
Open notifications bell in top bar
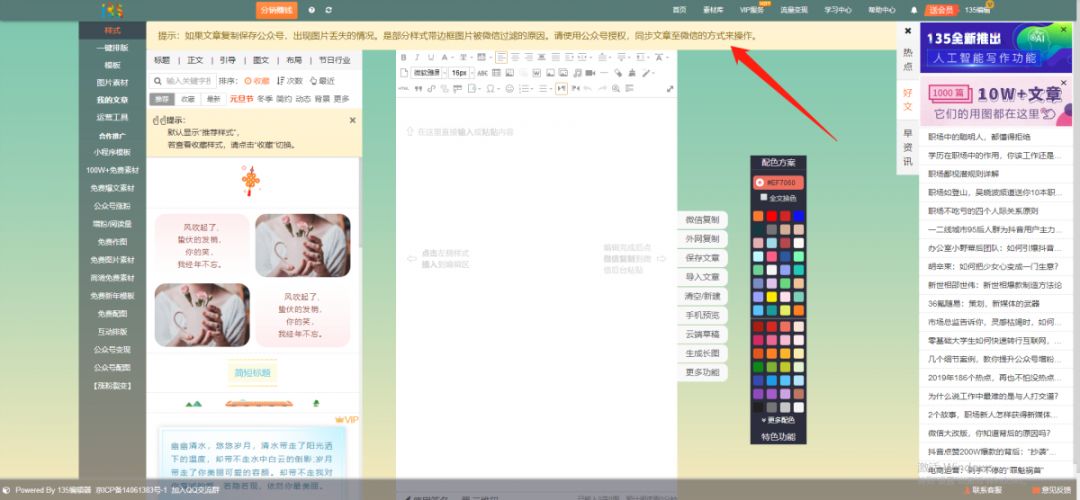pyautogui.click(x=913, y=9)
